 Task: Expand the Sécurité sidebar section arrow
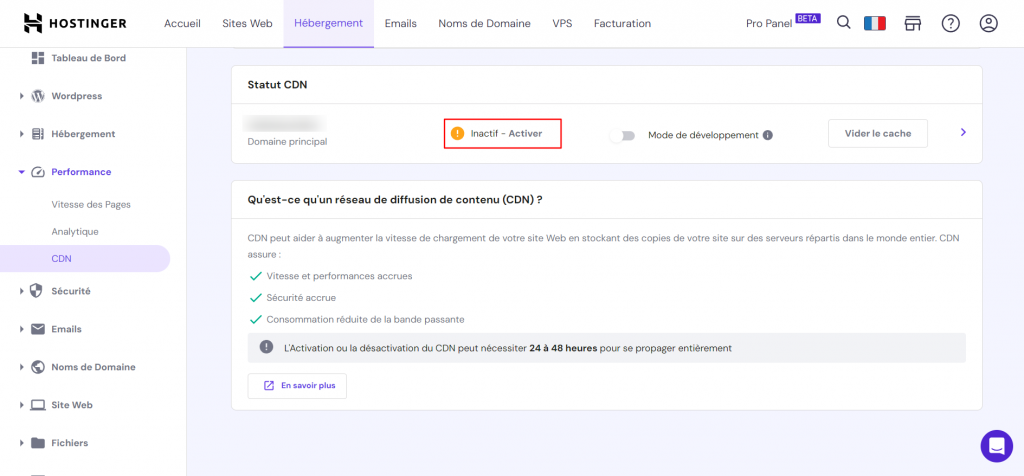pos(22,291)
